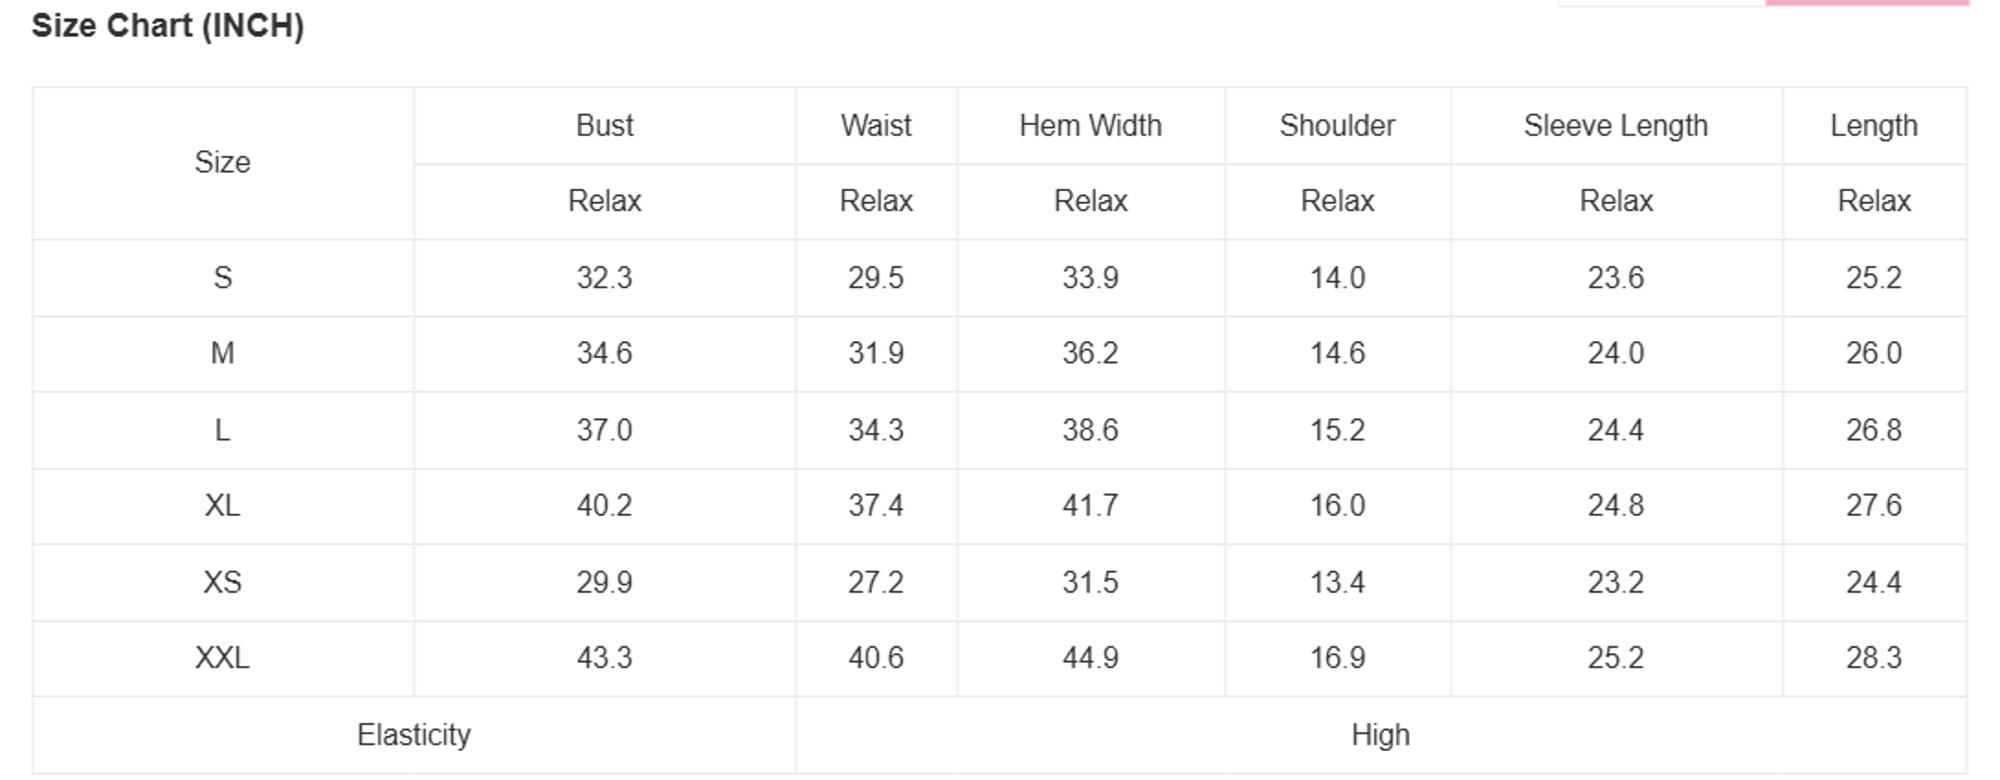Click the Hem Width column header
This screenshot has width=2000, height=780.
point(1090,126)
